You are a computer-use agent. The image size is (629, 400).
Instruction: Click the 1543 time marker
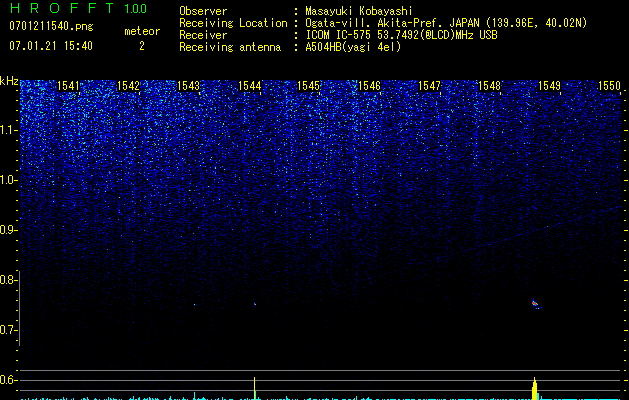pyautogui.click(x=189, y=86)
